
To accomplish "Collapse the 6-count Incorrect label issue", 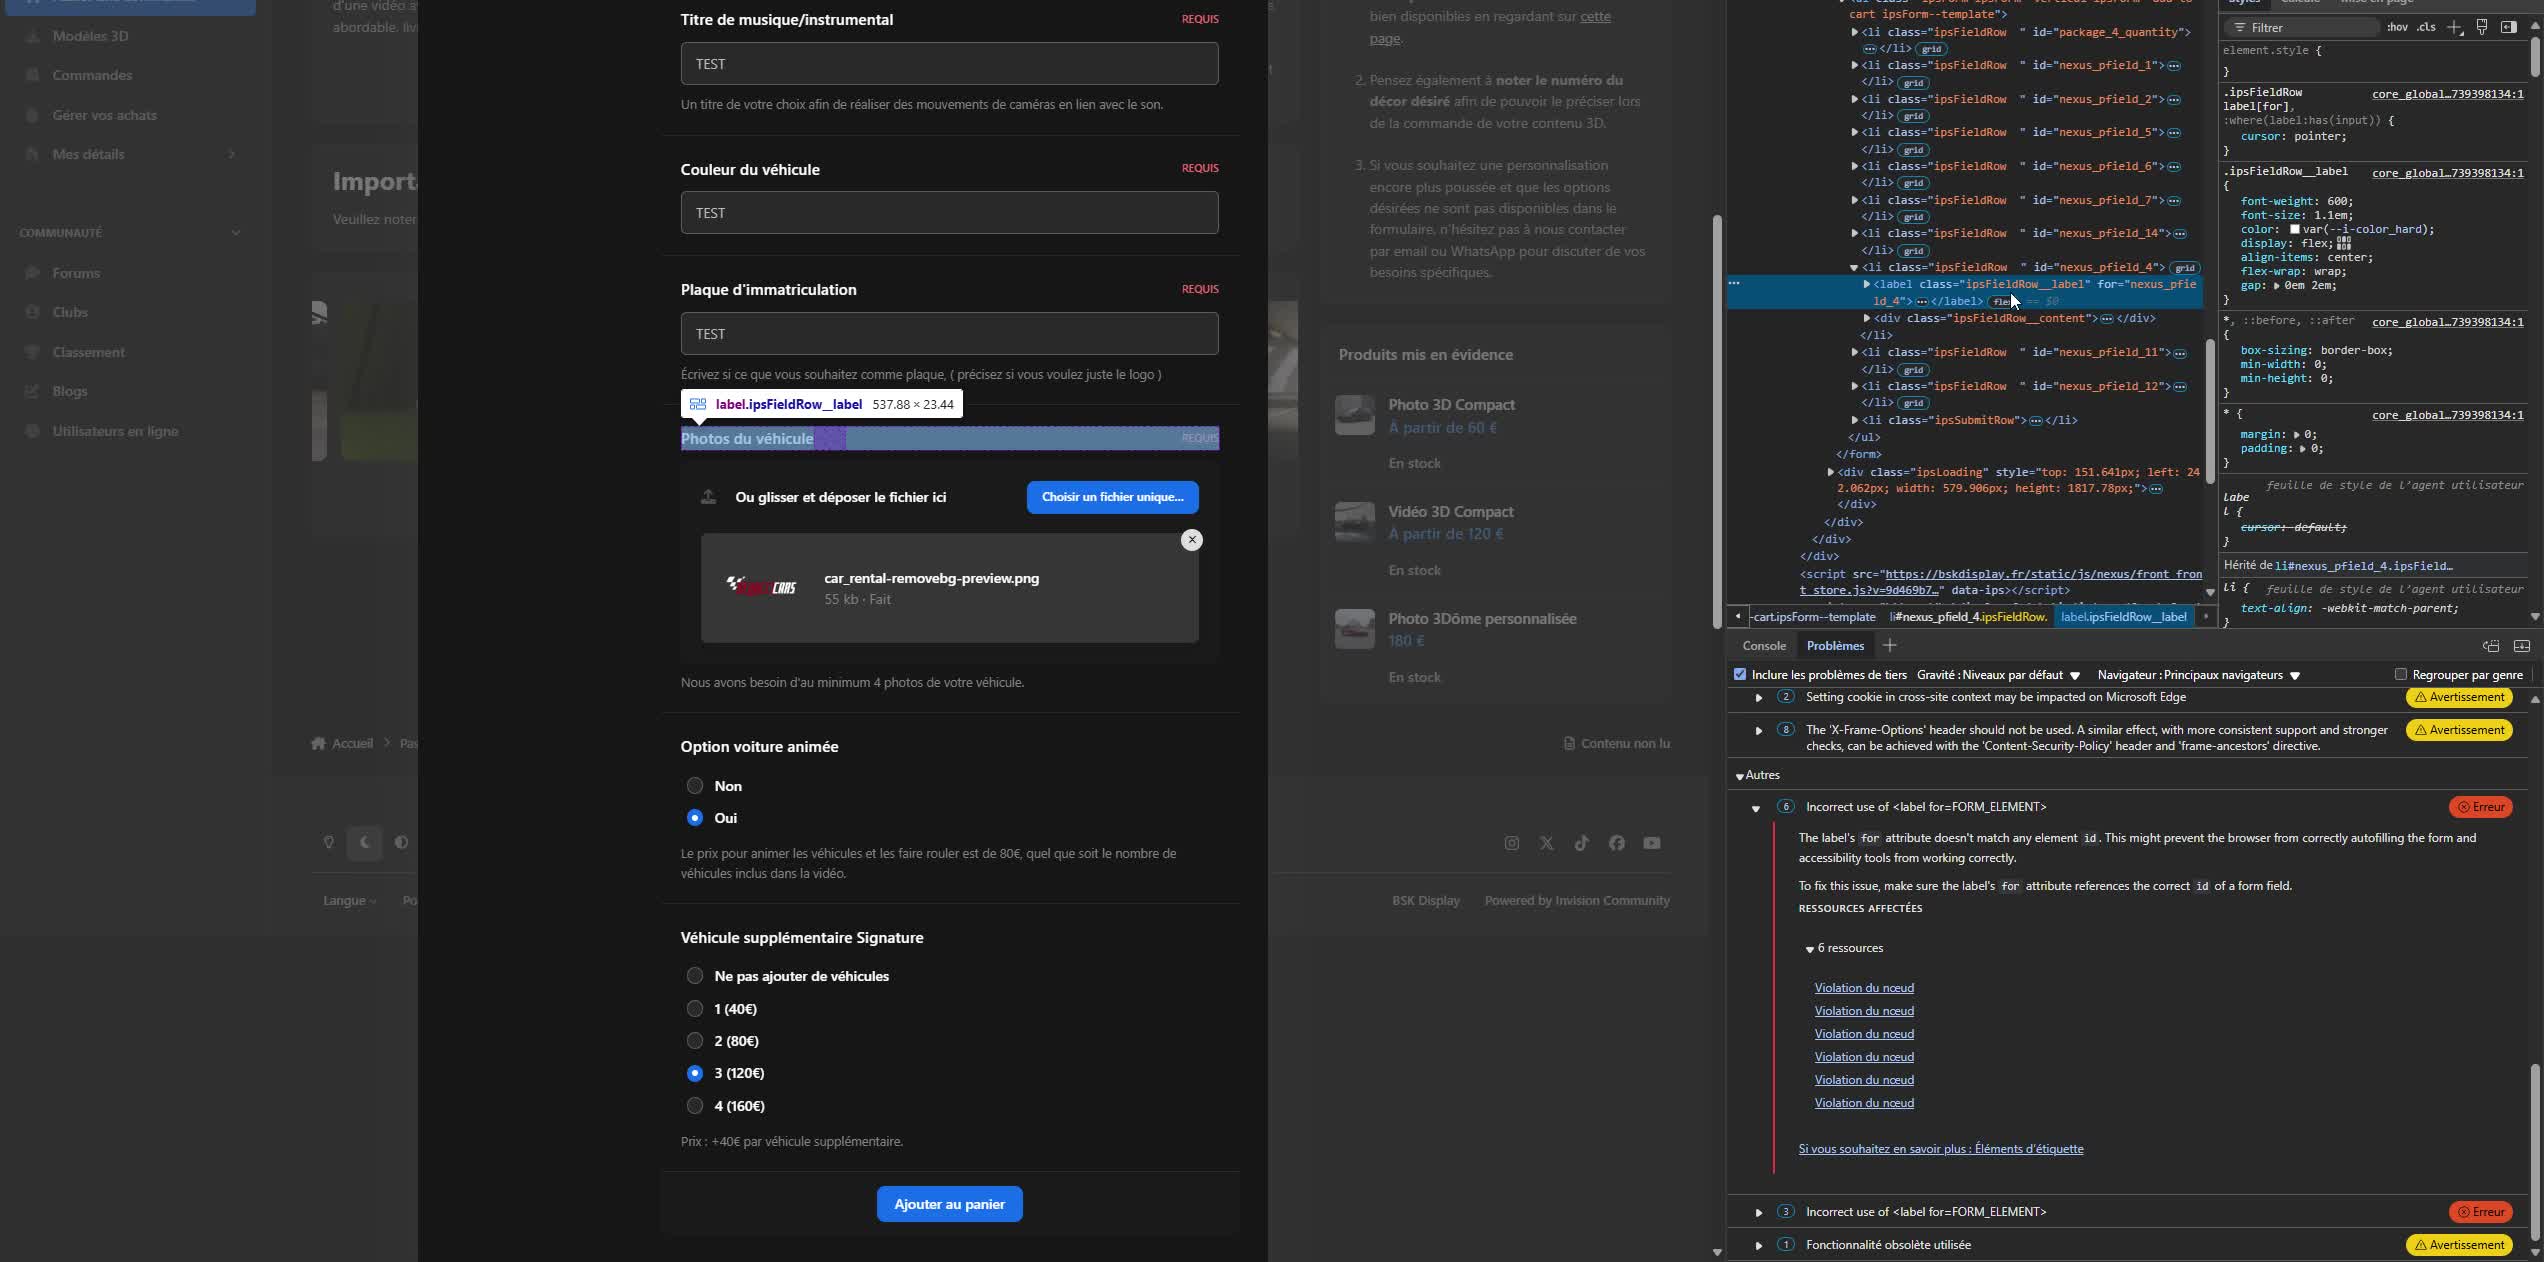I will 1756,807.
